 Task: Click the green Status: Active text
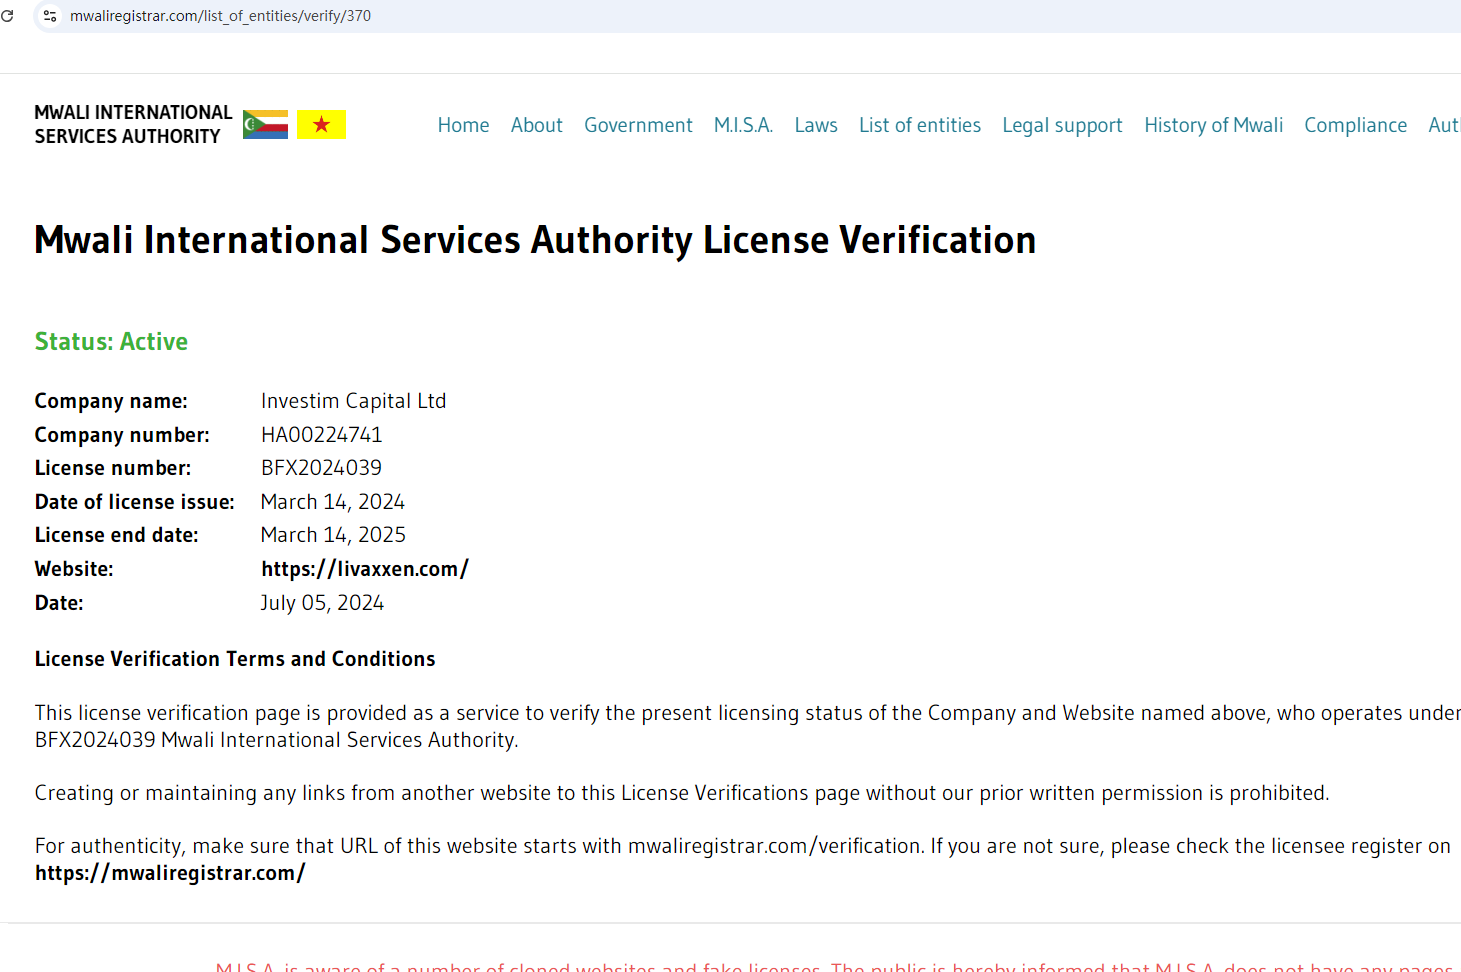(x=111, y=342)
